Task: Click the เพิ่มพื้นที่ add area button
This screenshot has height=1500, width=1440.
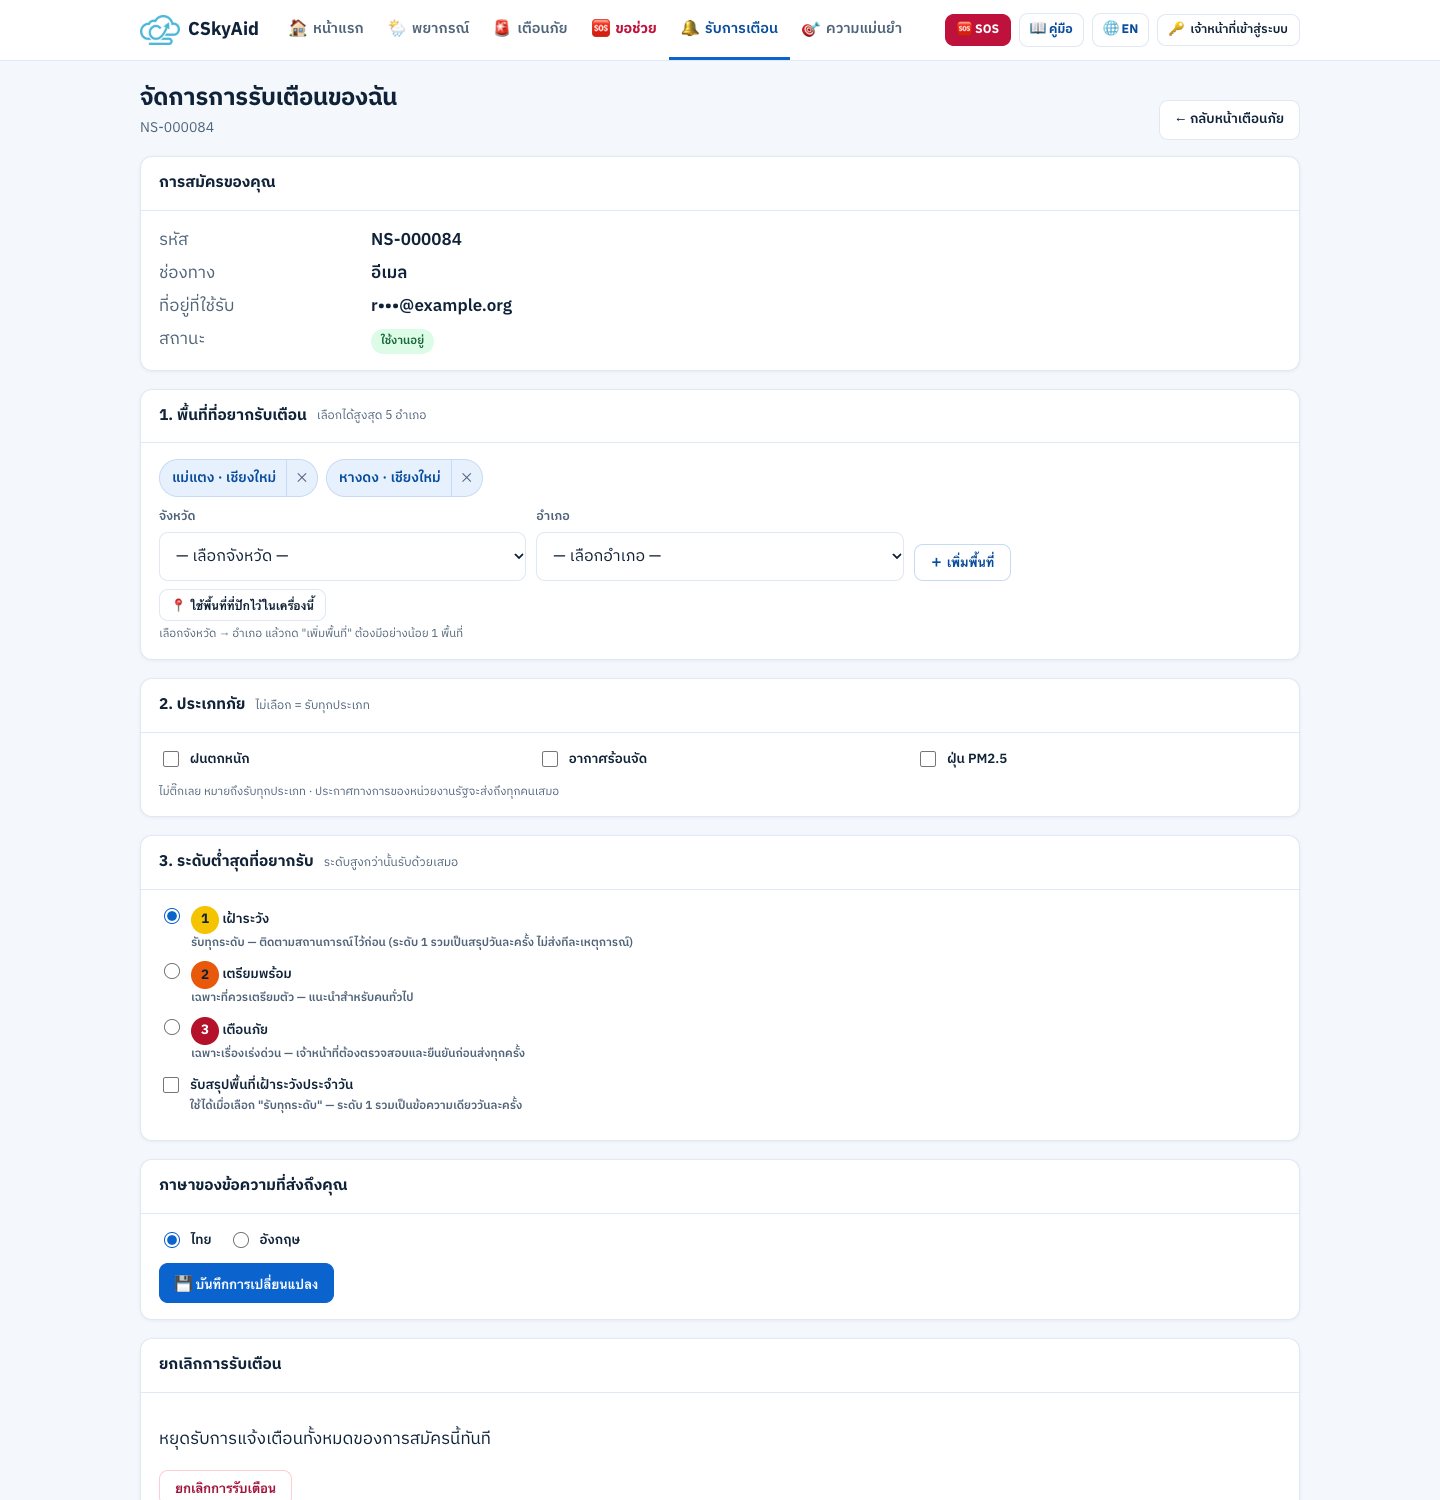Action: click(x=962, y=562)
